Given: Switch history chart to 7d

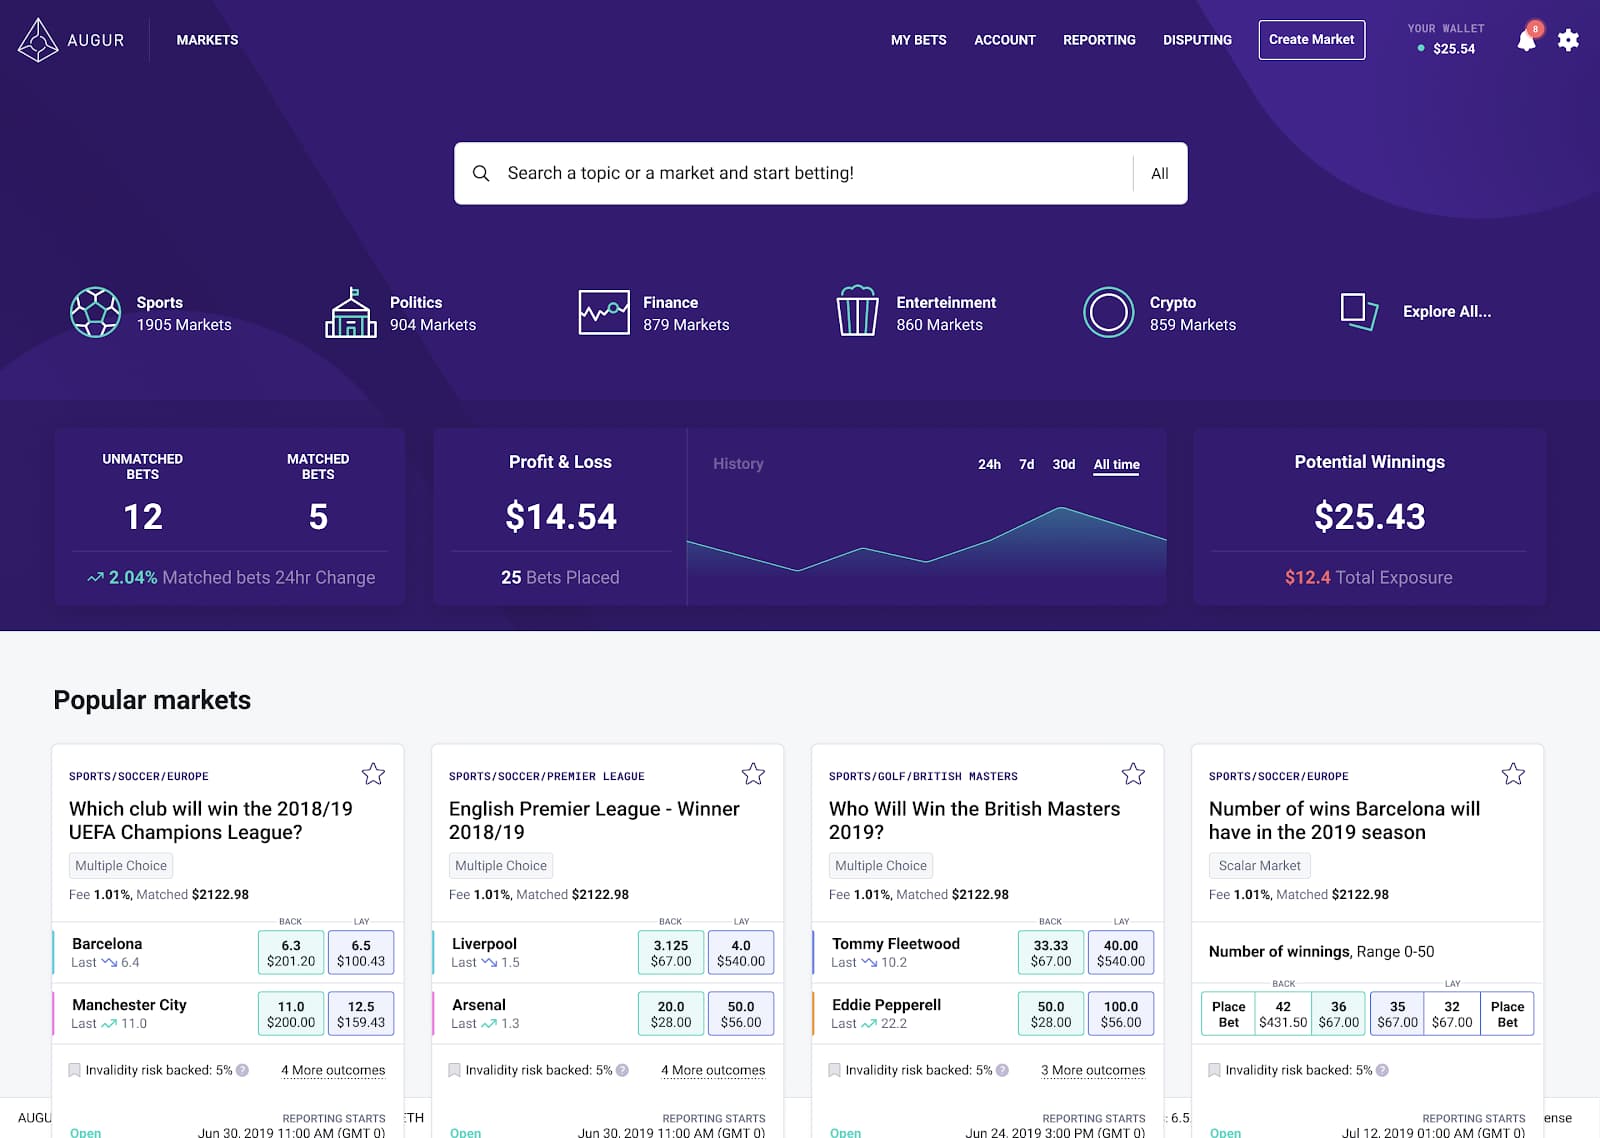Looking at the screenshot, I should coord(1026,464).
